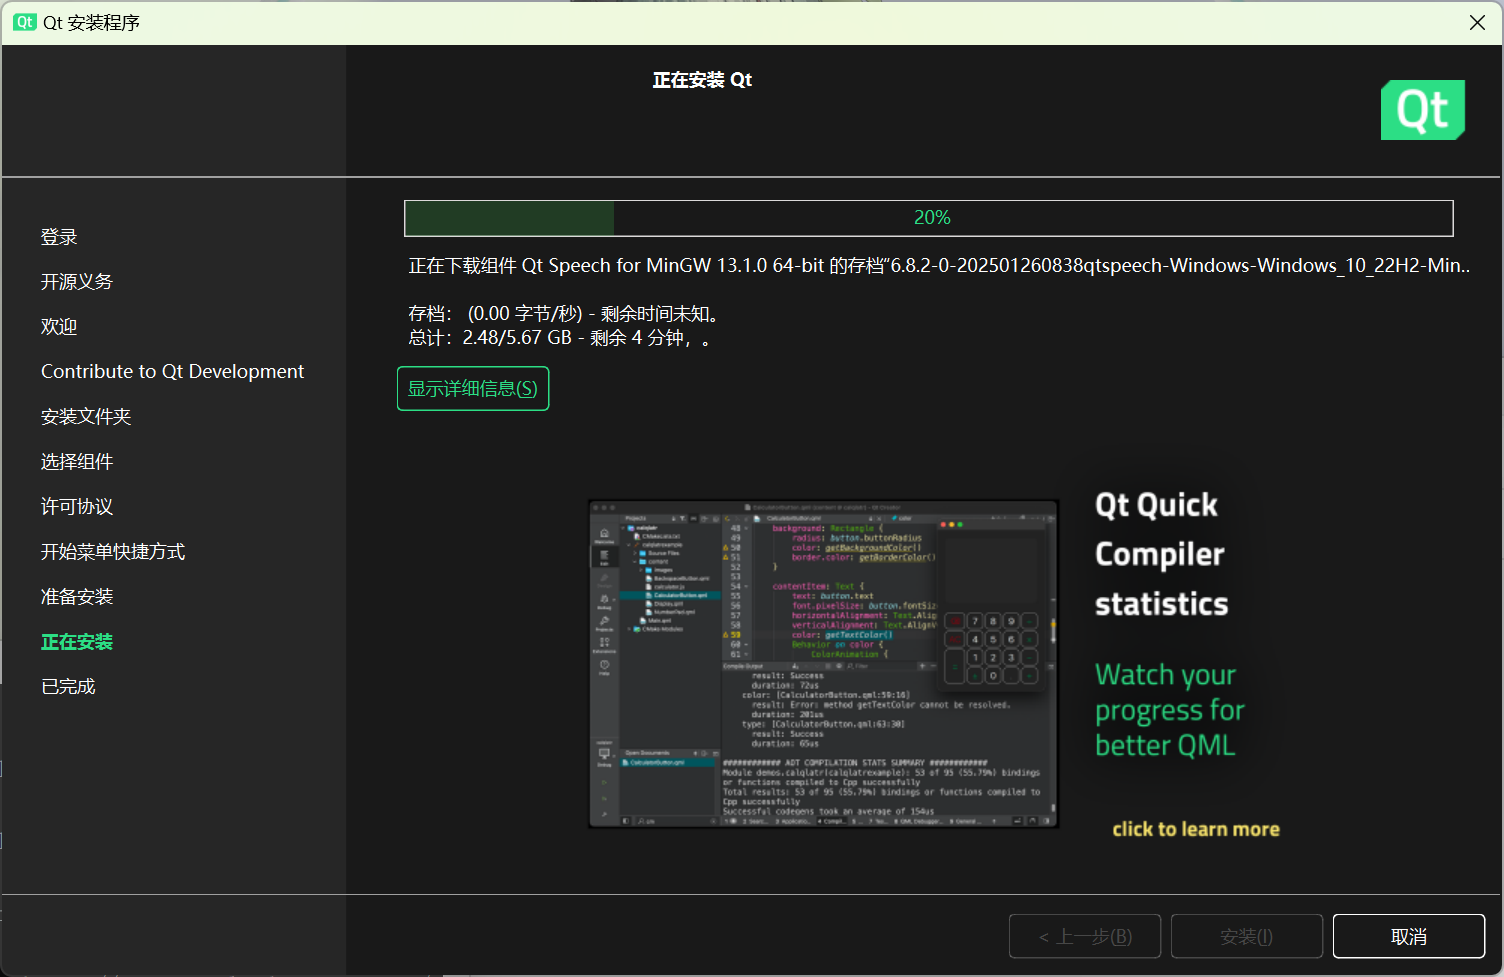Select the 已完成 step in the sidebar
This screenshot has height=977, width=1504.
[x=67, y=686]
